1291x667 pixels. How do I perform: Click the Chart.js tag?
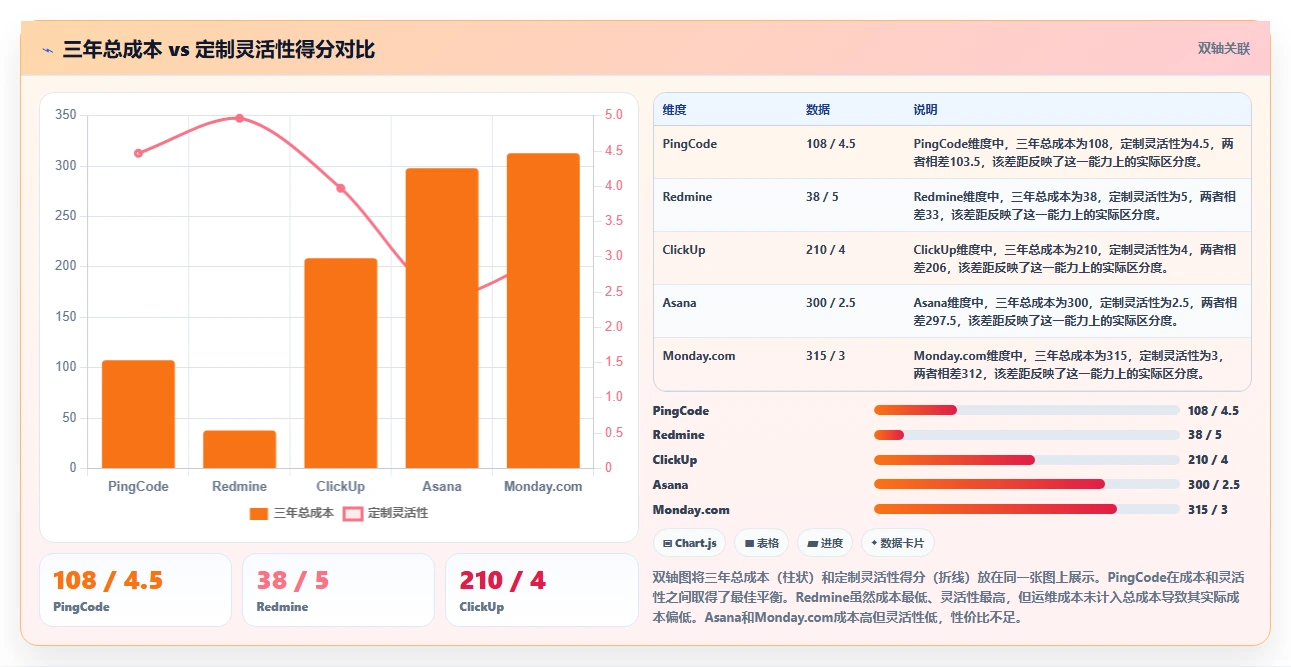point(689,543)
